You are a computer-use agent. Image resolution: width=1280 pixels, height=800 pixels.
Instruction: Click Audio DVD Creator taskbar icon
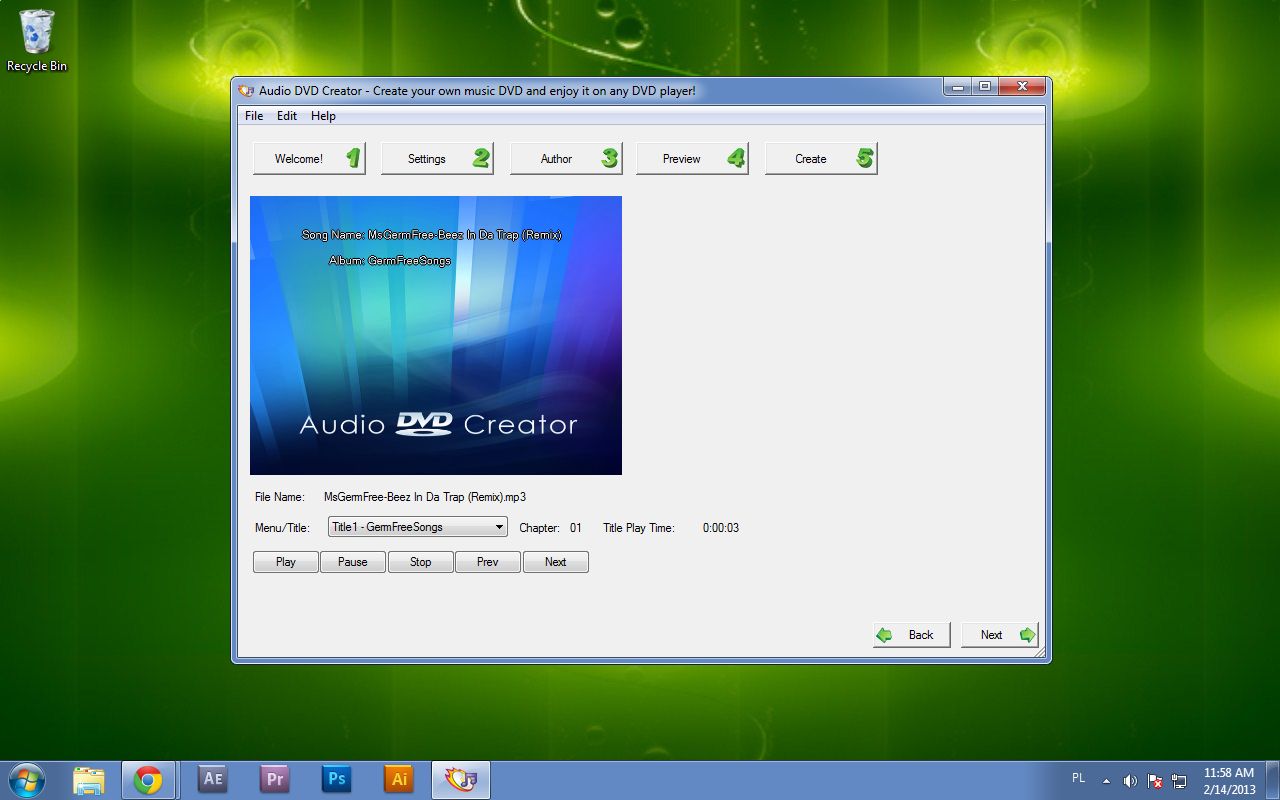(x=460, y=780)
